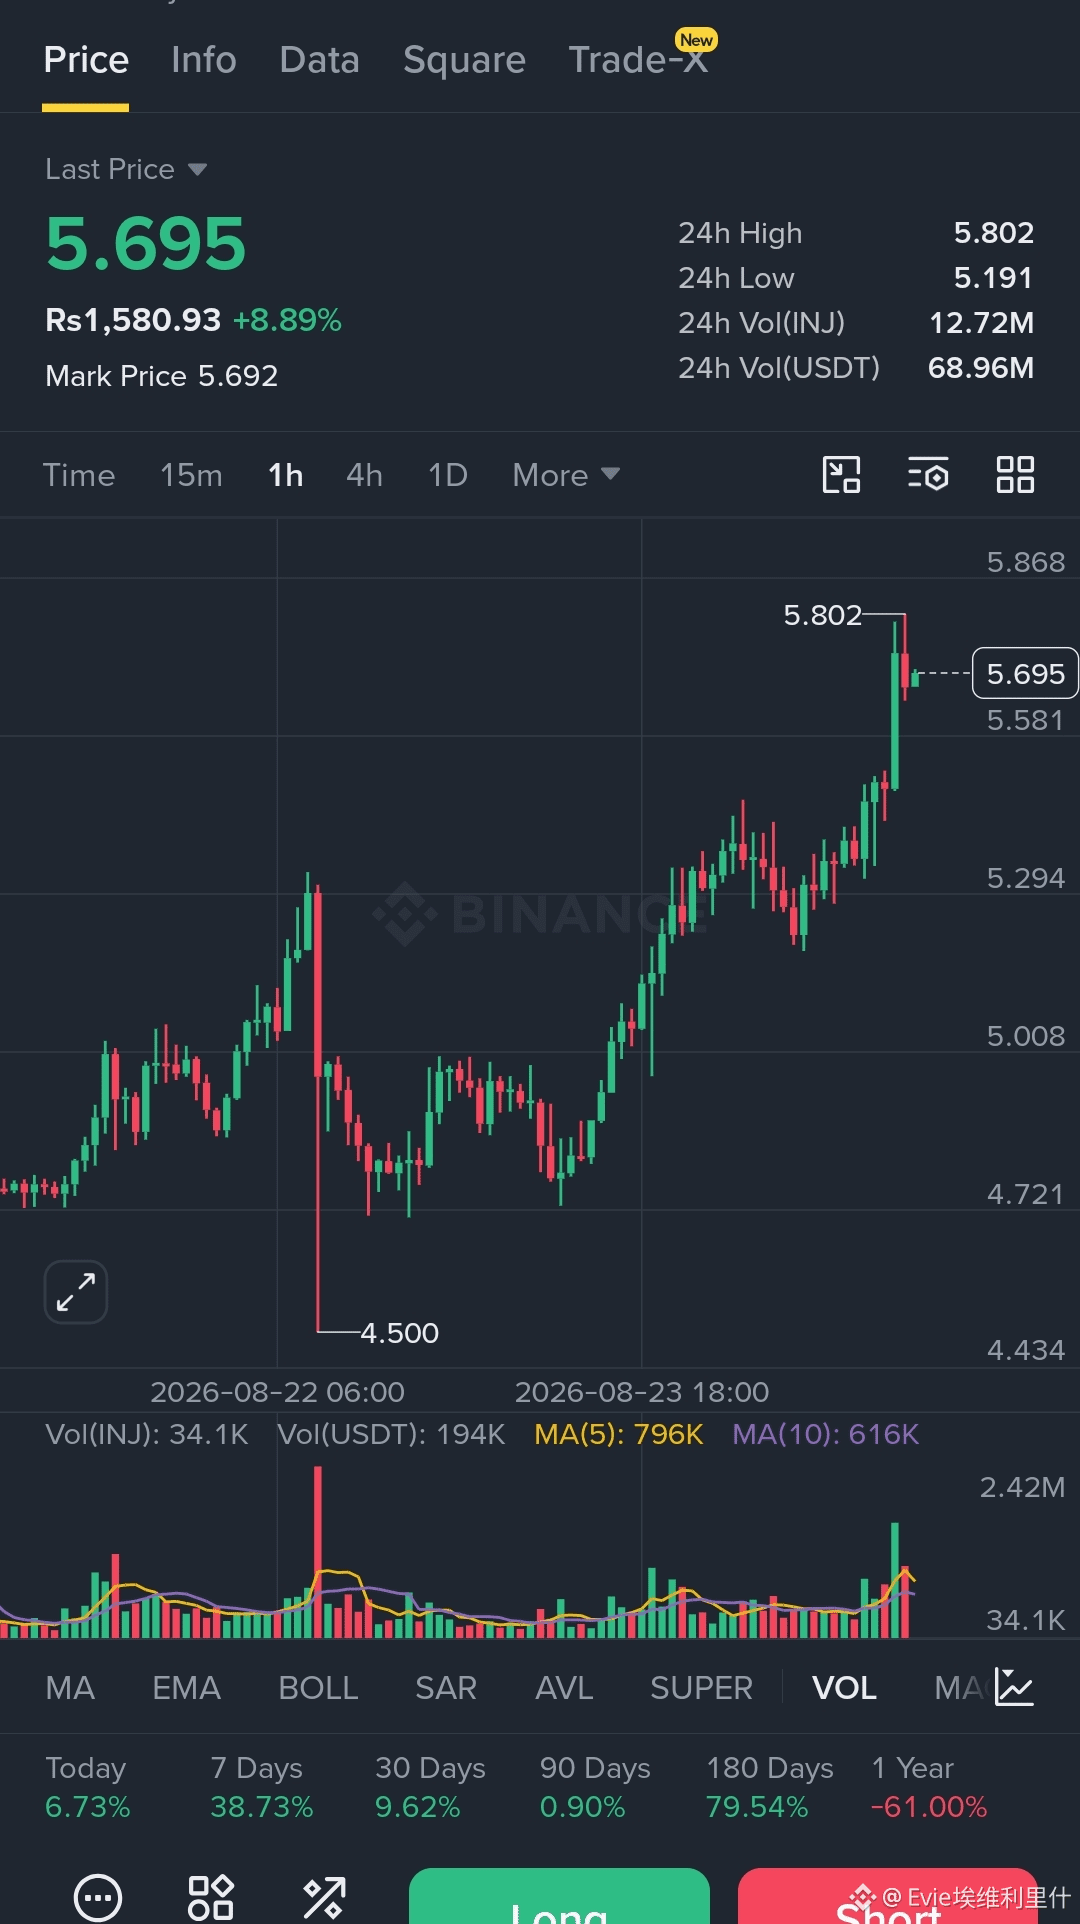The height and width of the screenshot is (1924, 1080).
Task: Tap the Rs1,580.93 converted price
Action: (x=133, y=320)
